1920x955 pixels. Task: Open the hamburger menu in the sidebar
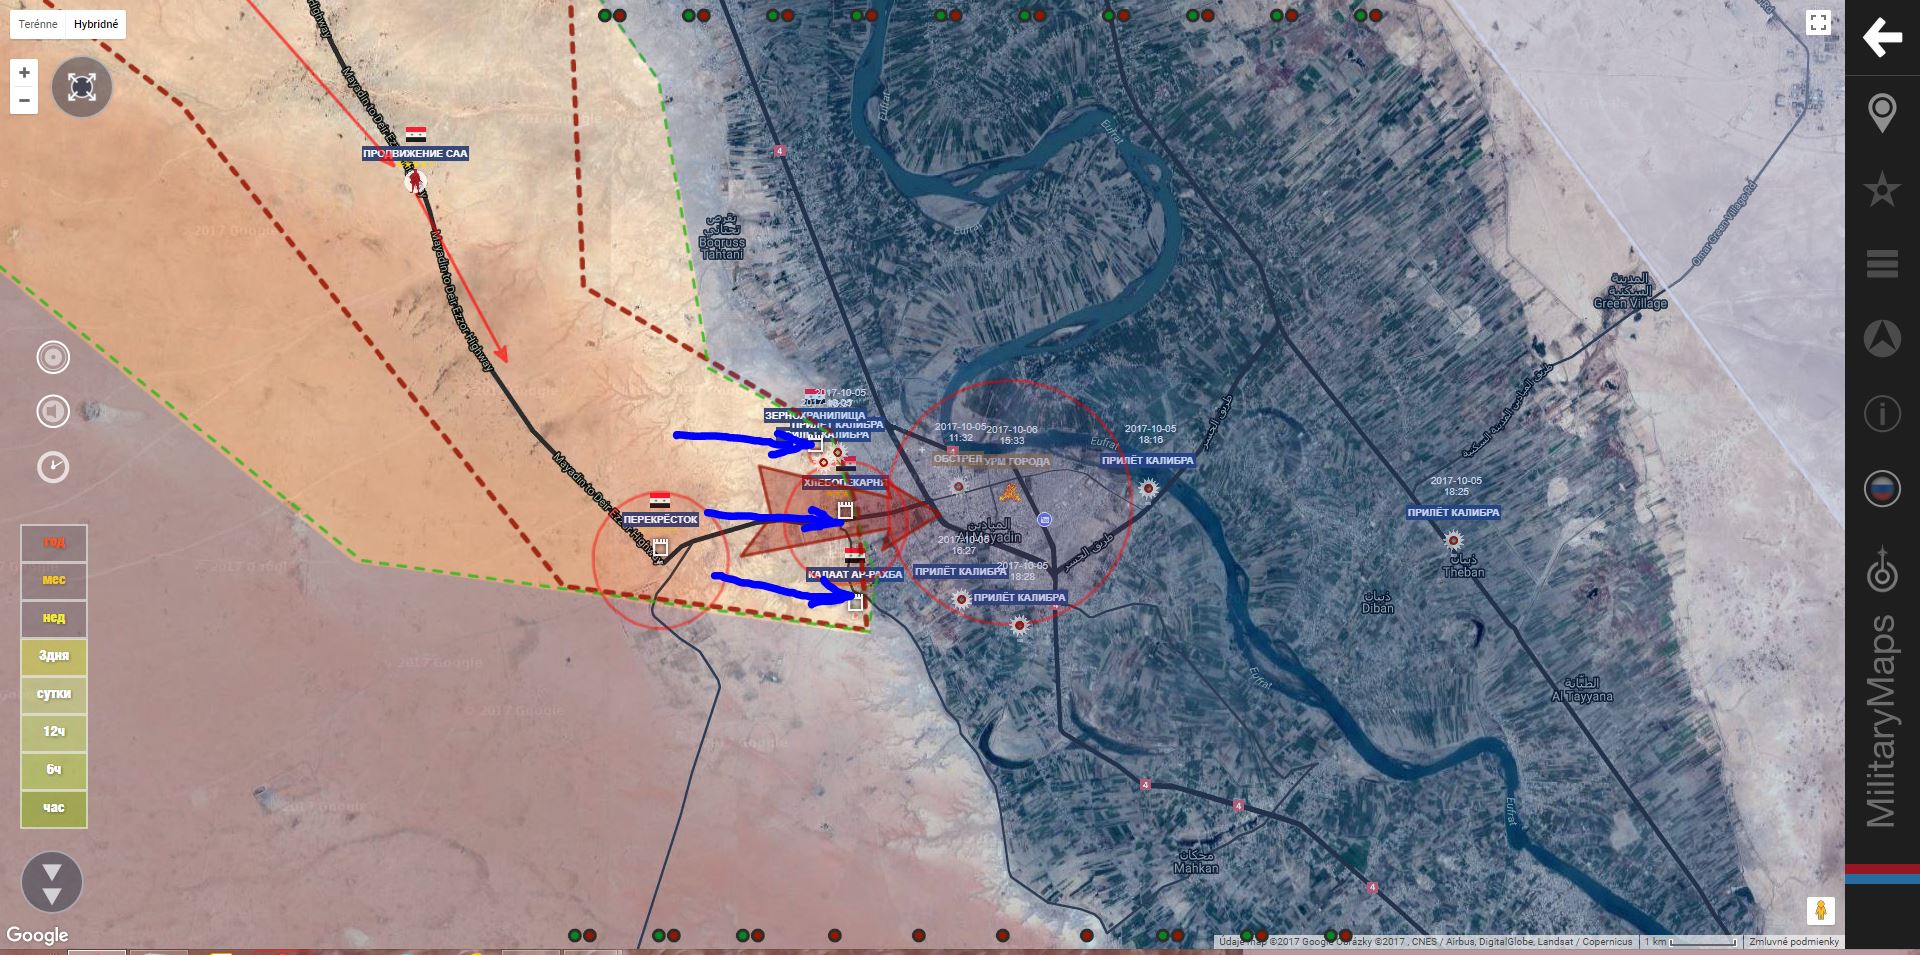click(x=1881, y=263)
